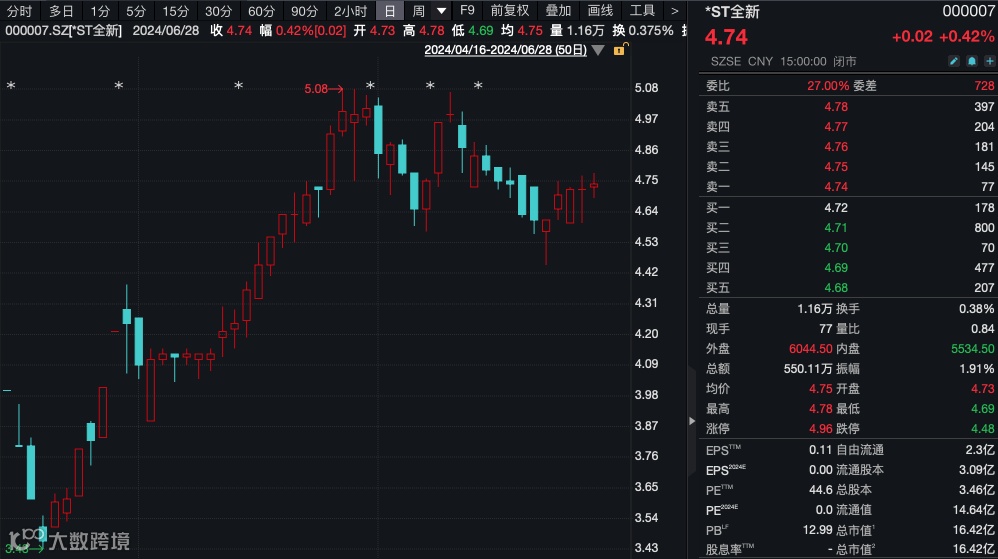Screen dimensions: 998x559
Task: Expand the side panel collapse arrow
Action: pos(692,421)
